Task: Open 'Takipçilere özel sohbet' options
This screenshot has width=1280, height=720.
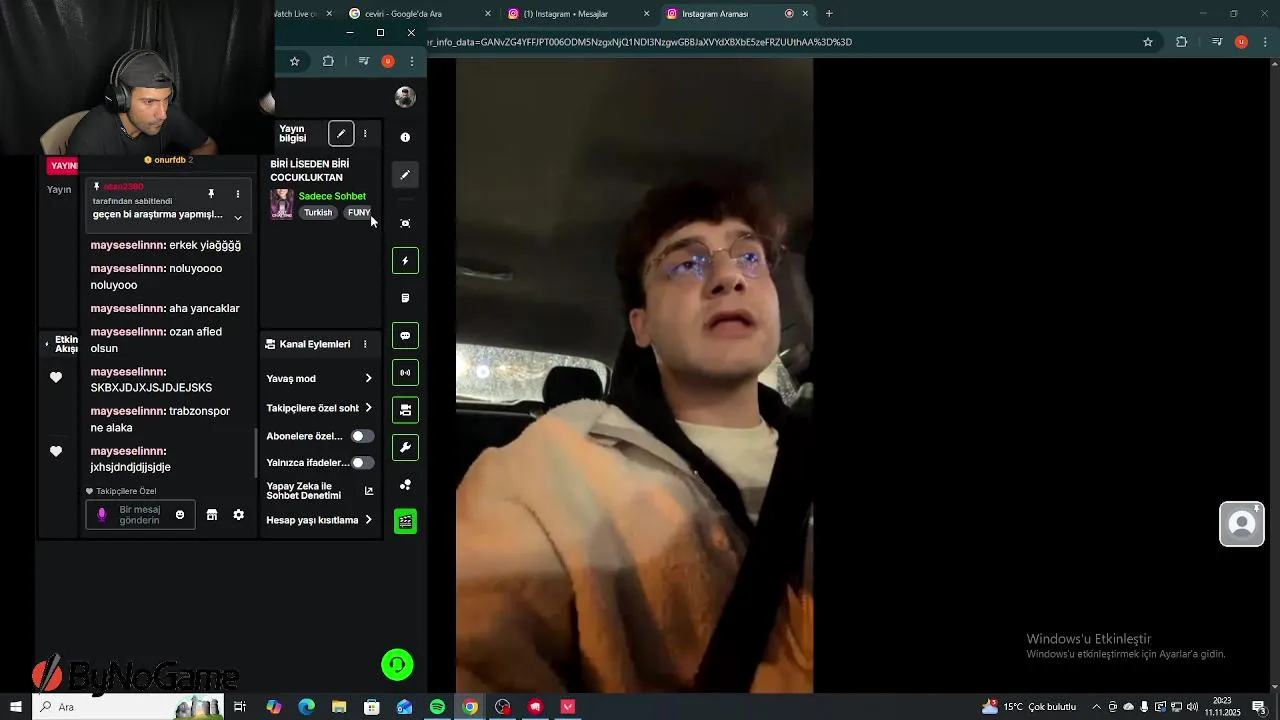Action: (x=320, y=408)
